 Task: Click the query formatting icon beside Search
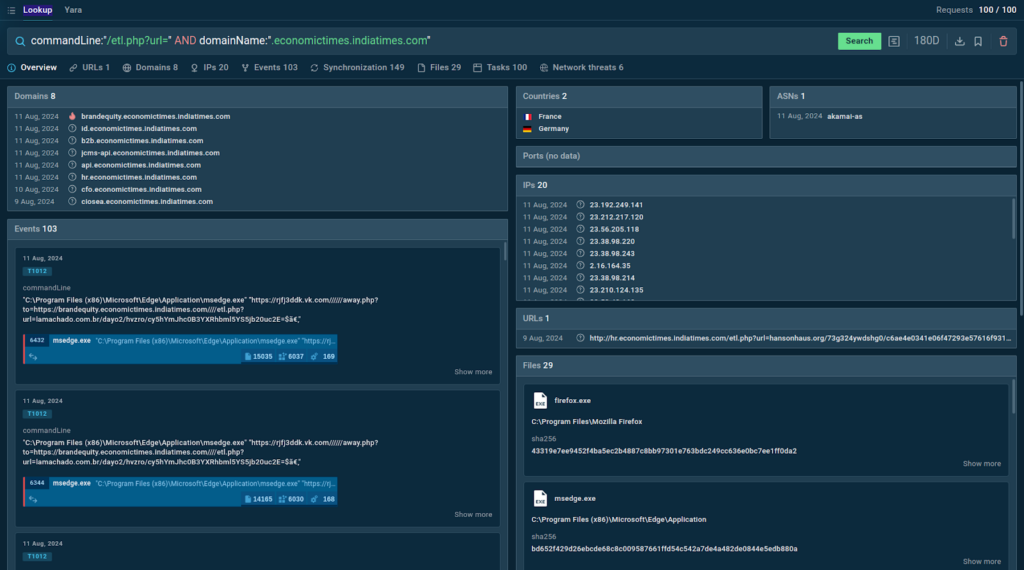[x=894, y=41]
